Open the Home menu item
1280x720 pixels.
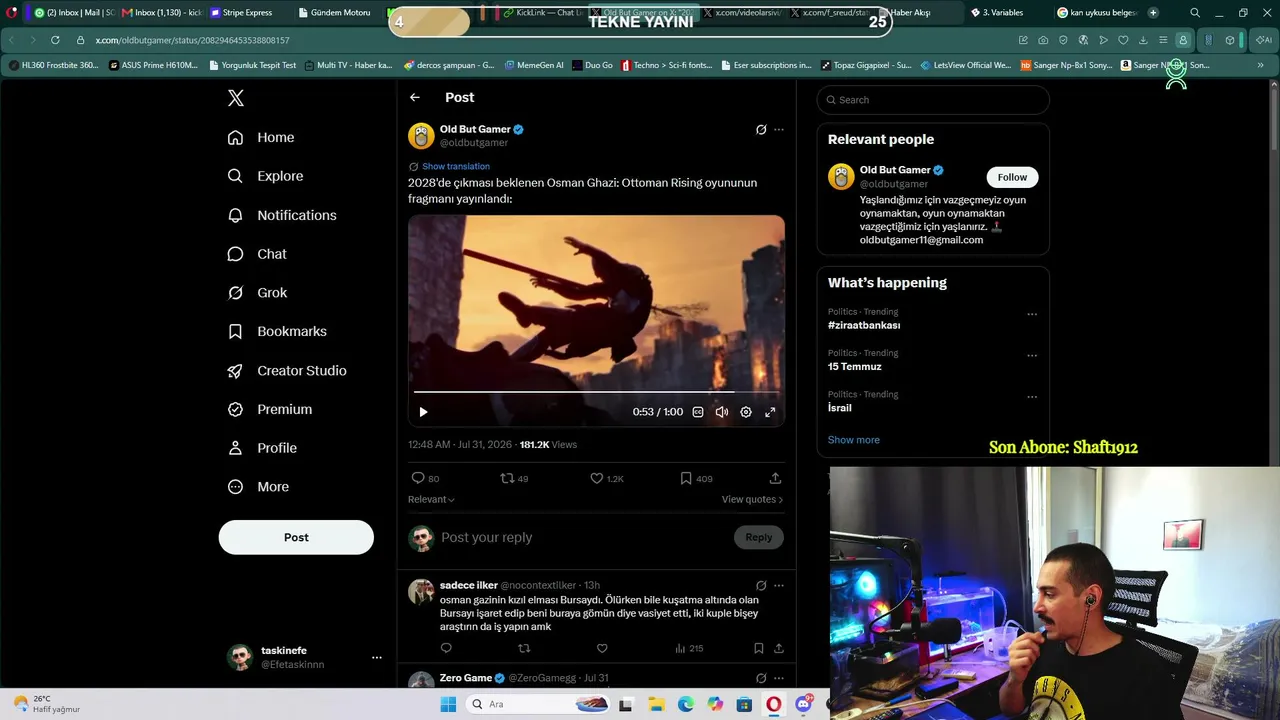click(x=261, y=137)
